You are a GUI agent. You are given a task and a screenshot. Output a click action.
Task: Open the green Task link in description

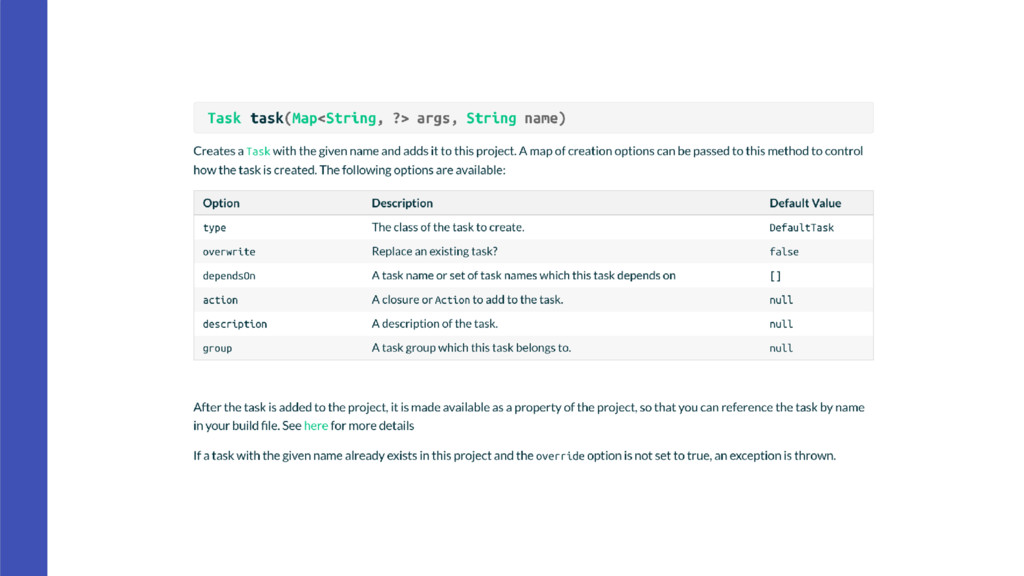[258, 152]
